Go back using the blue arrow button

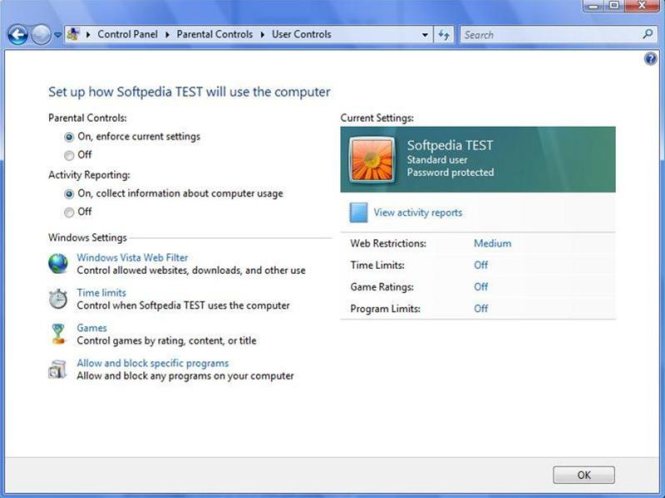[x=18, y=35]
